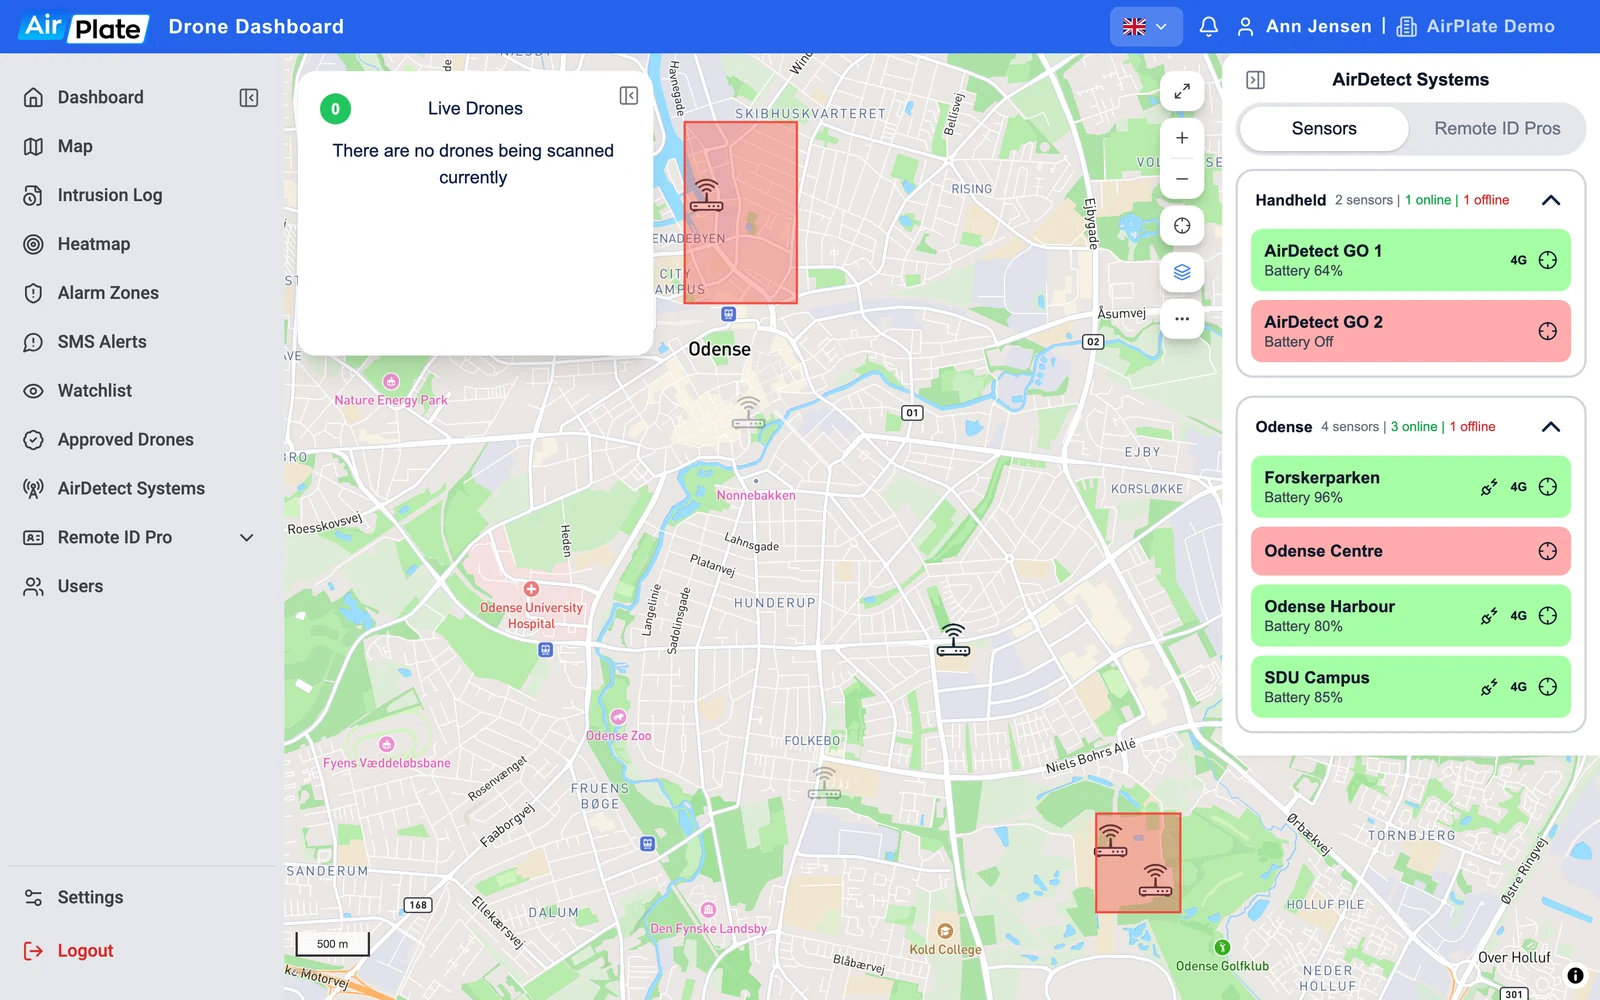Locate AirDetect GO 2 on map
The image size is (1600, 1000).
click(x=1547, y=331)
